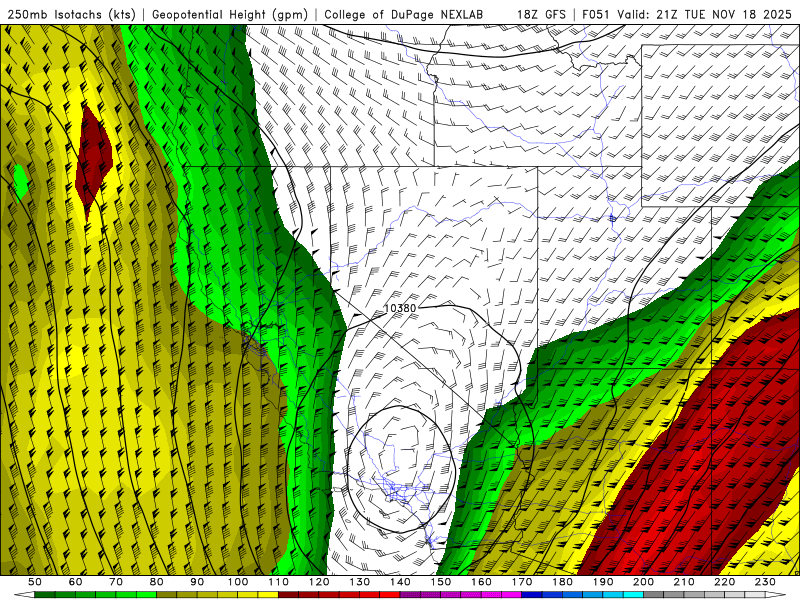Click the '70' value on the color scale
The height and width of the screenshot is (600, 800).
pos(116,582)
